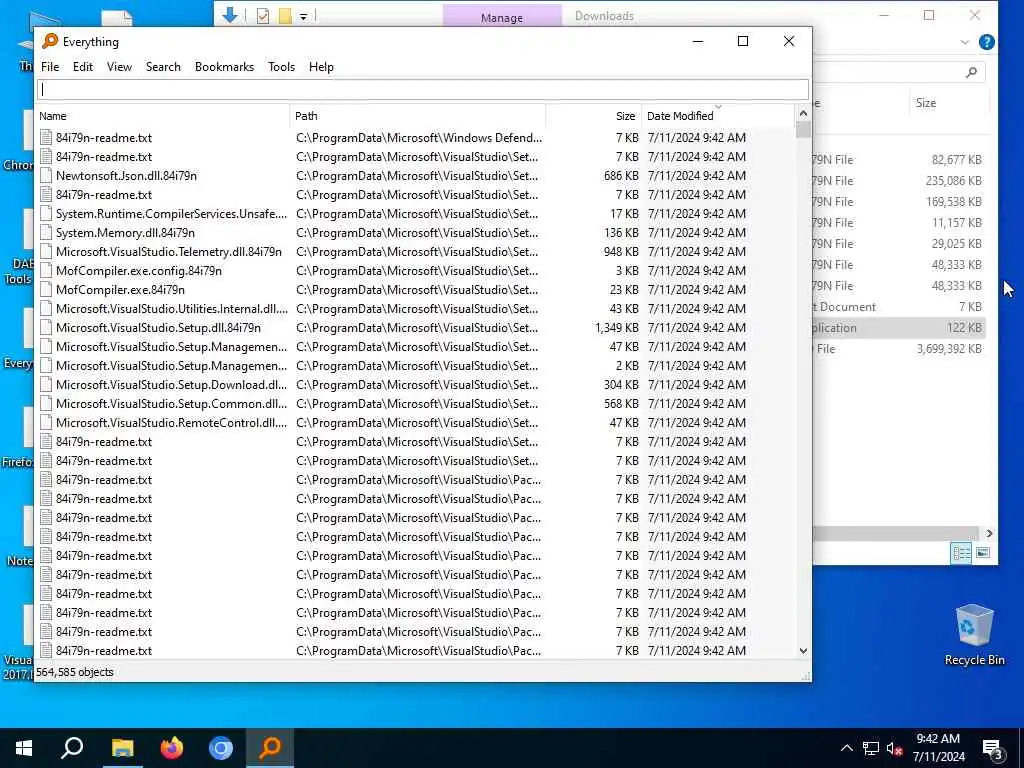Click the scroll down arrow in results list
The width and height of the screenshot is (1024, 768).
[x=803, y=650]
